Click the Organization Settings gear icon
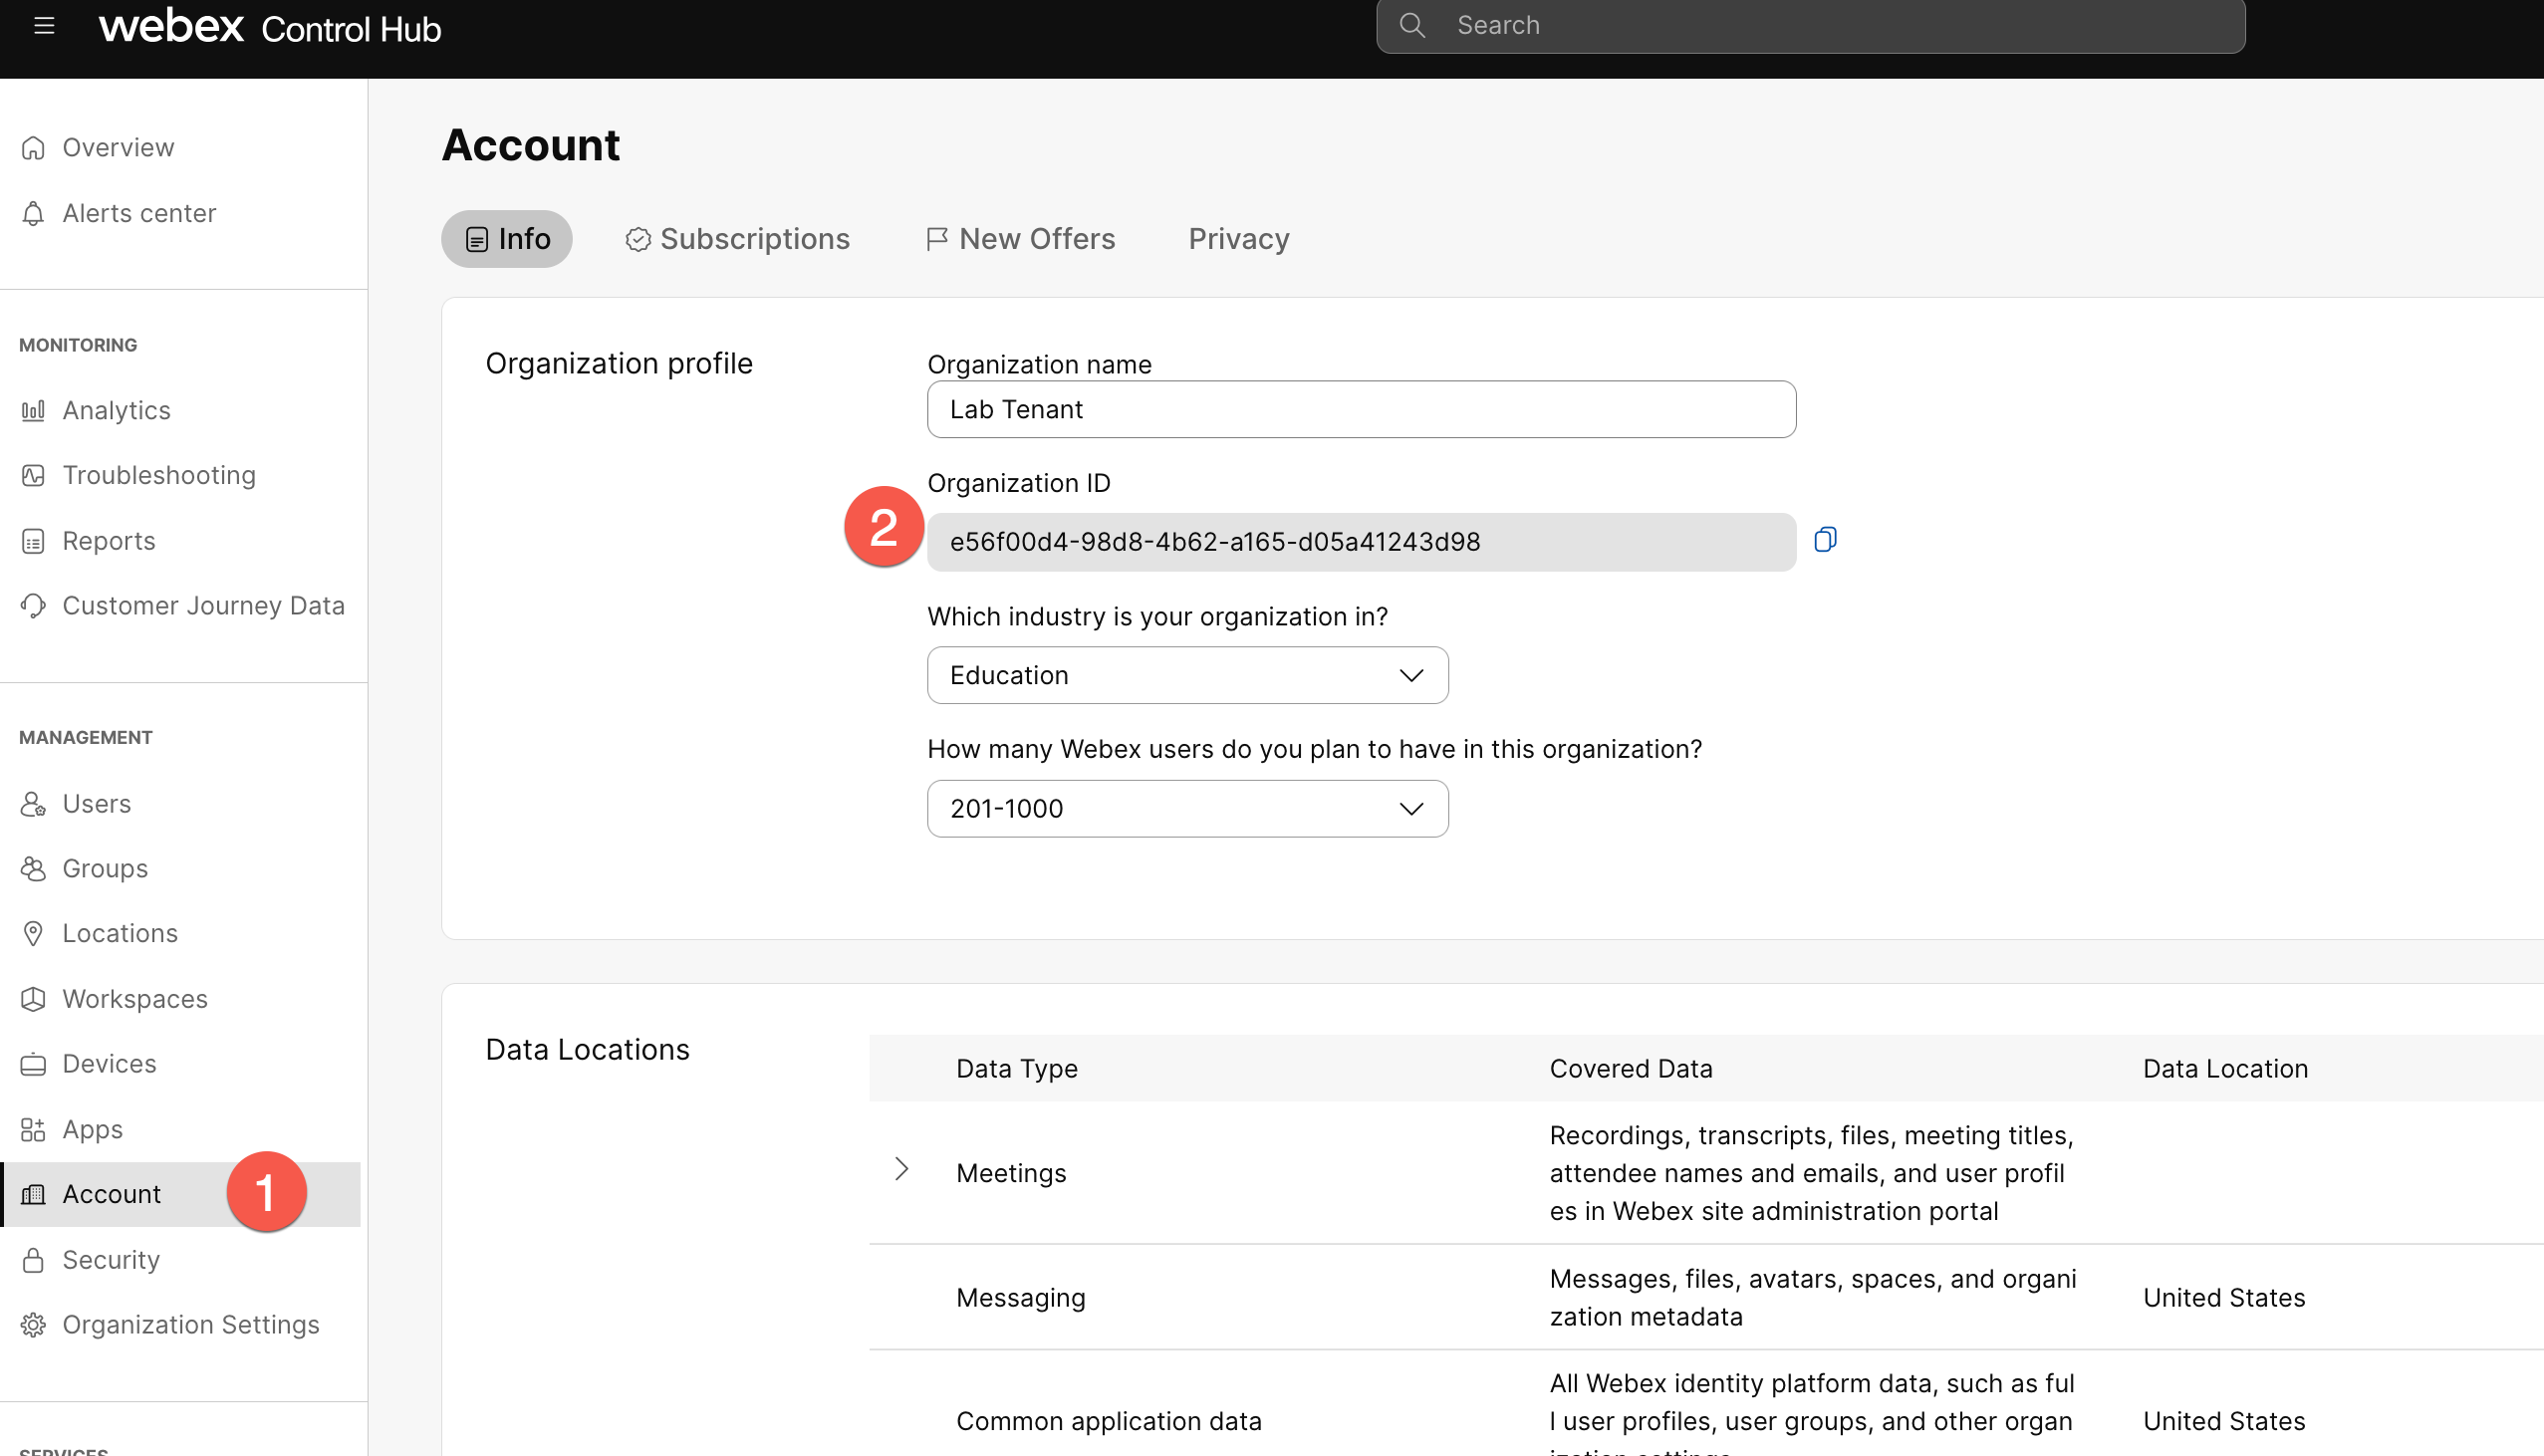Viewport: 2544px width, 1456px height. 33,1325
